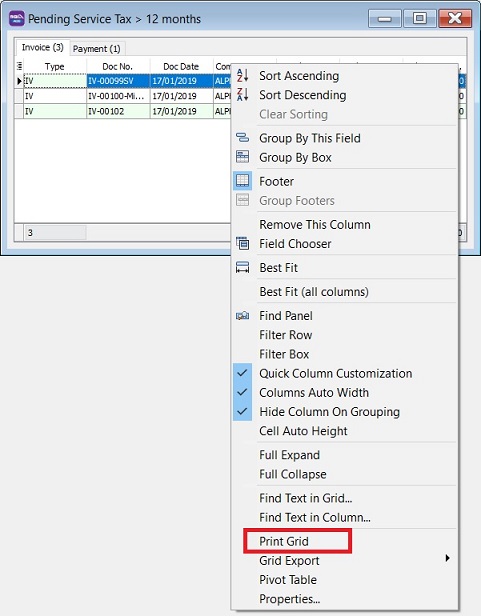This screenshot has width=481, height=616.
Task: Untick the Quick Column Customization checkmark
Action: (242, 373)
